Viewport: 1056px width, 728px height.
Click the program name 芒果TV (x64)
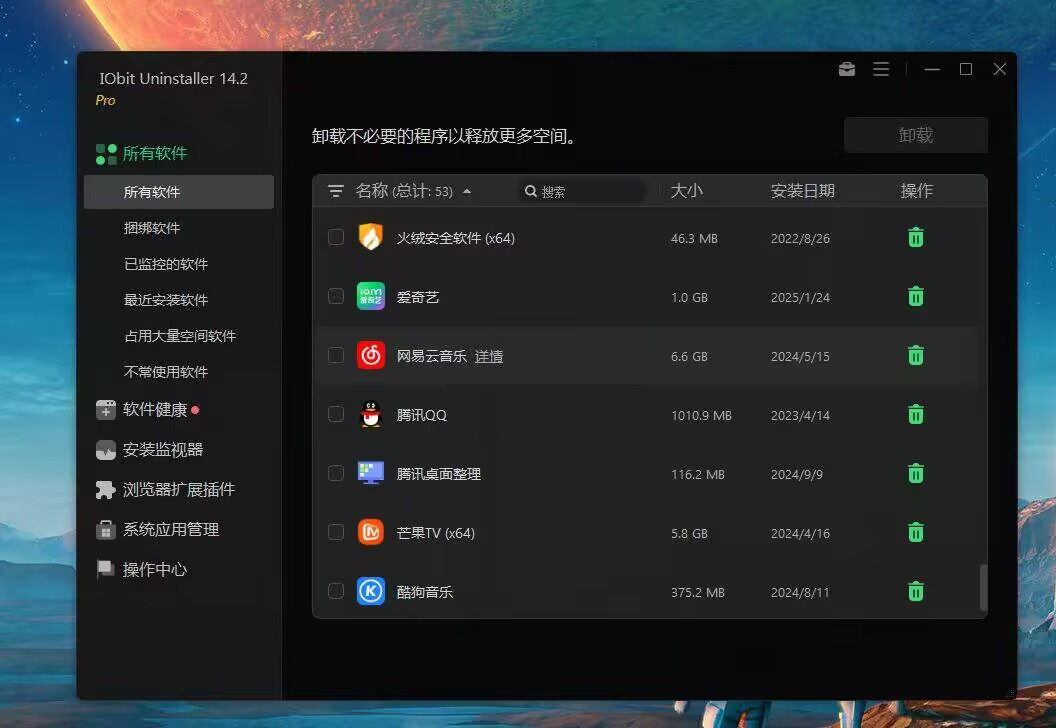pos(435,533)
